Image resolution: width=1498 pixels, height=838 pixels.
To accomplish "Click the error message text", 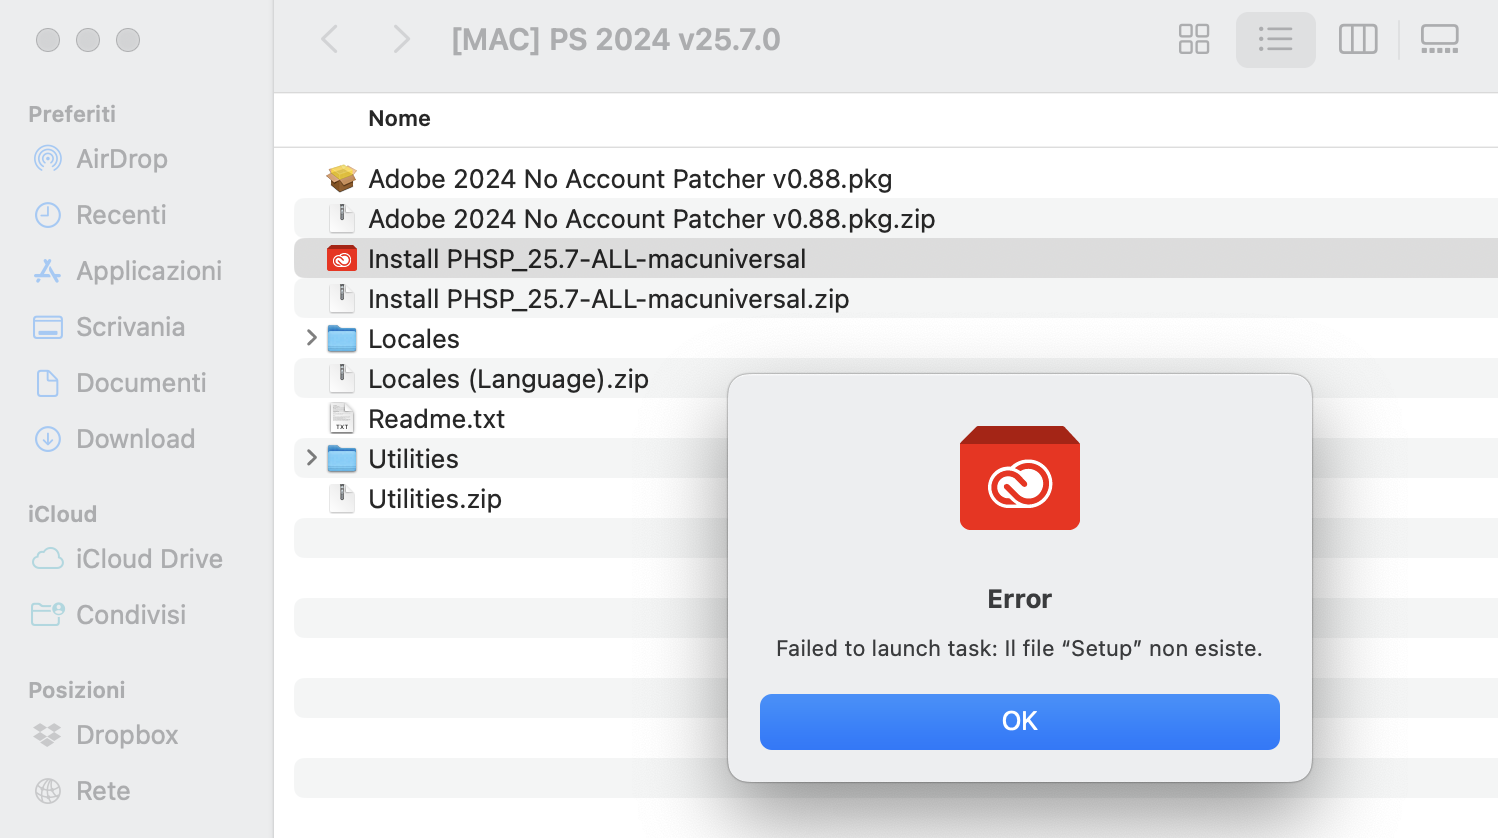I will pyautogui.click(x=1019, y=648).
